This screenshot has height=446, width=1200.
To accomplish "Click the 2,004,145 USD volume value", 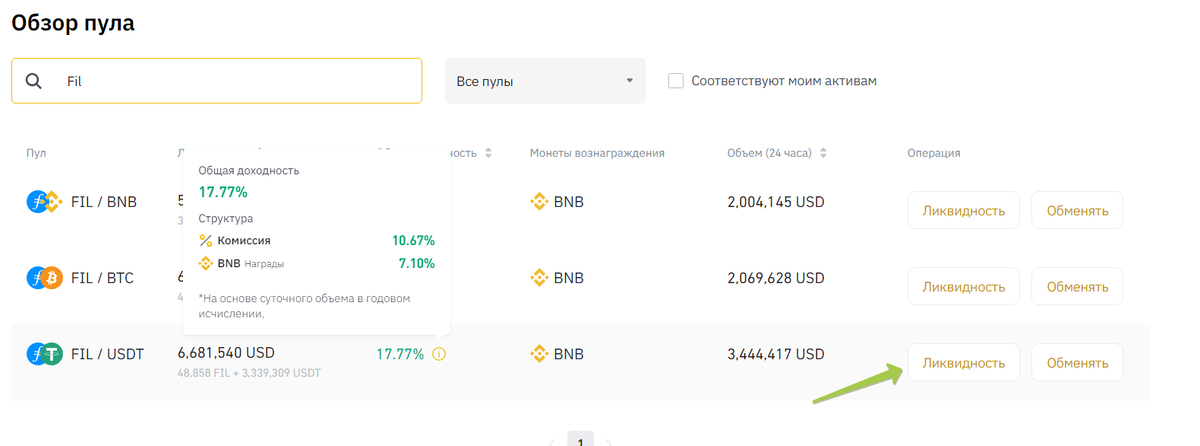I will click(x=776, y=202).
